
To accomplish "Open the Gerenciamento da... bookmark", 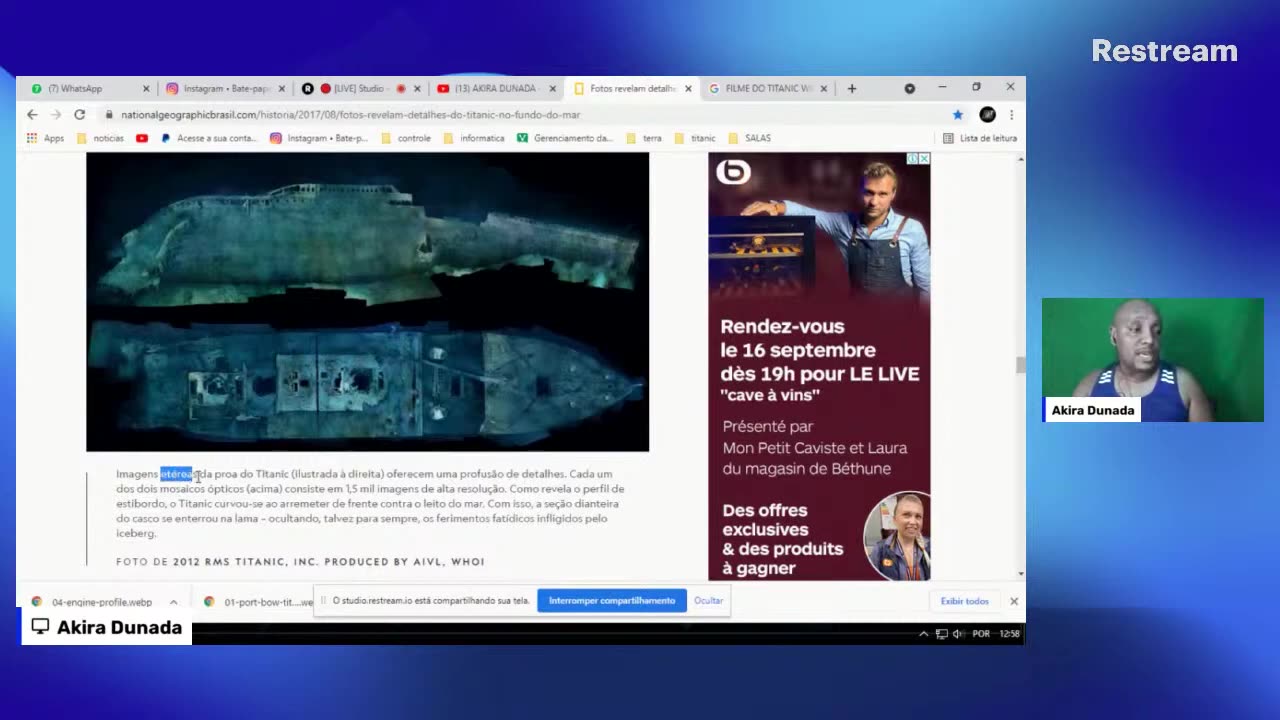I will click(x=565, y=138).
